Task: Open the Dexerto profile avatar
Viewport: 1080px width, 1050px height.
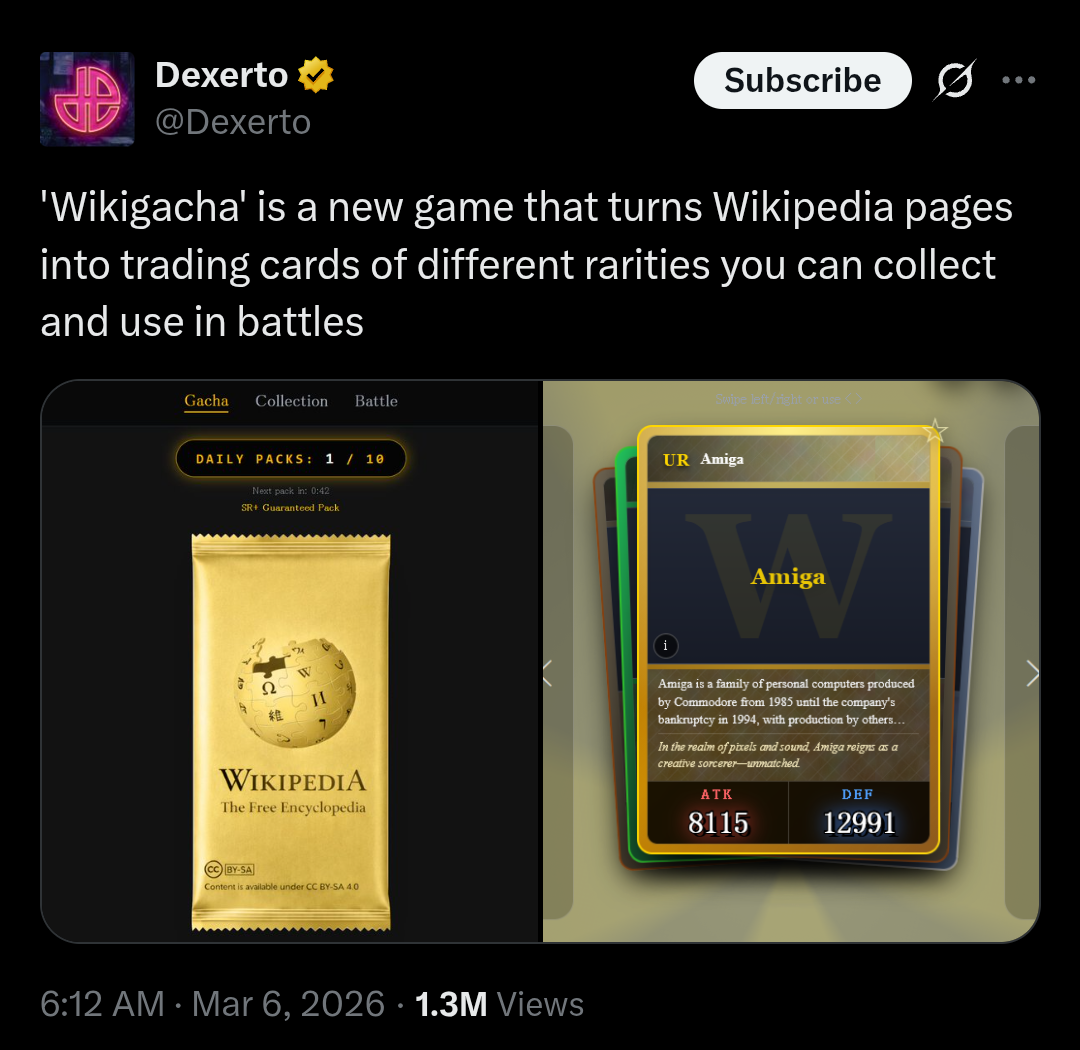Action: (87, 99)
